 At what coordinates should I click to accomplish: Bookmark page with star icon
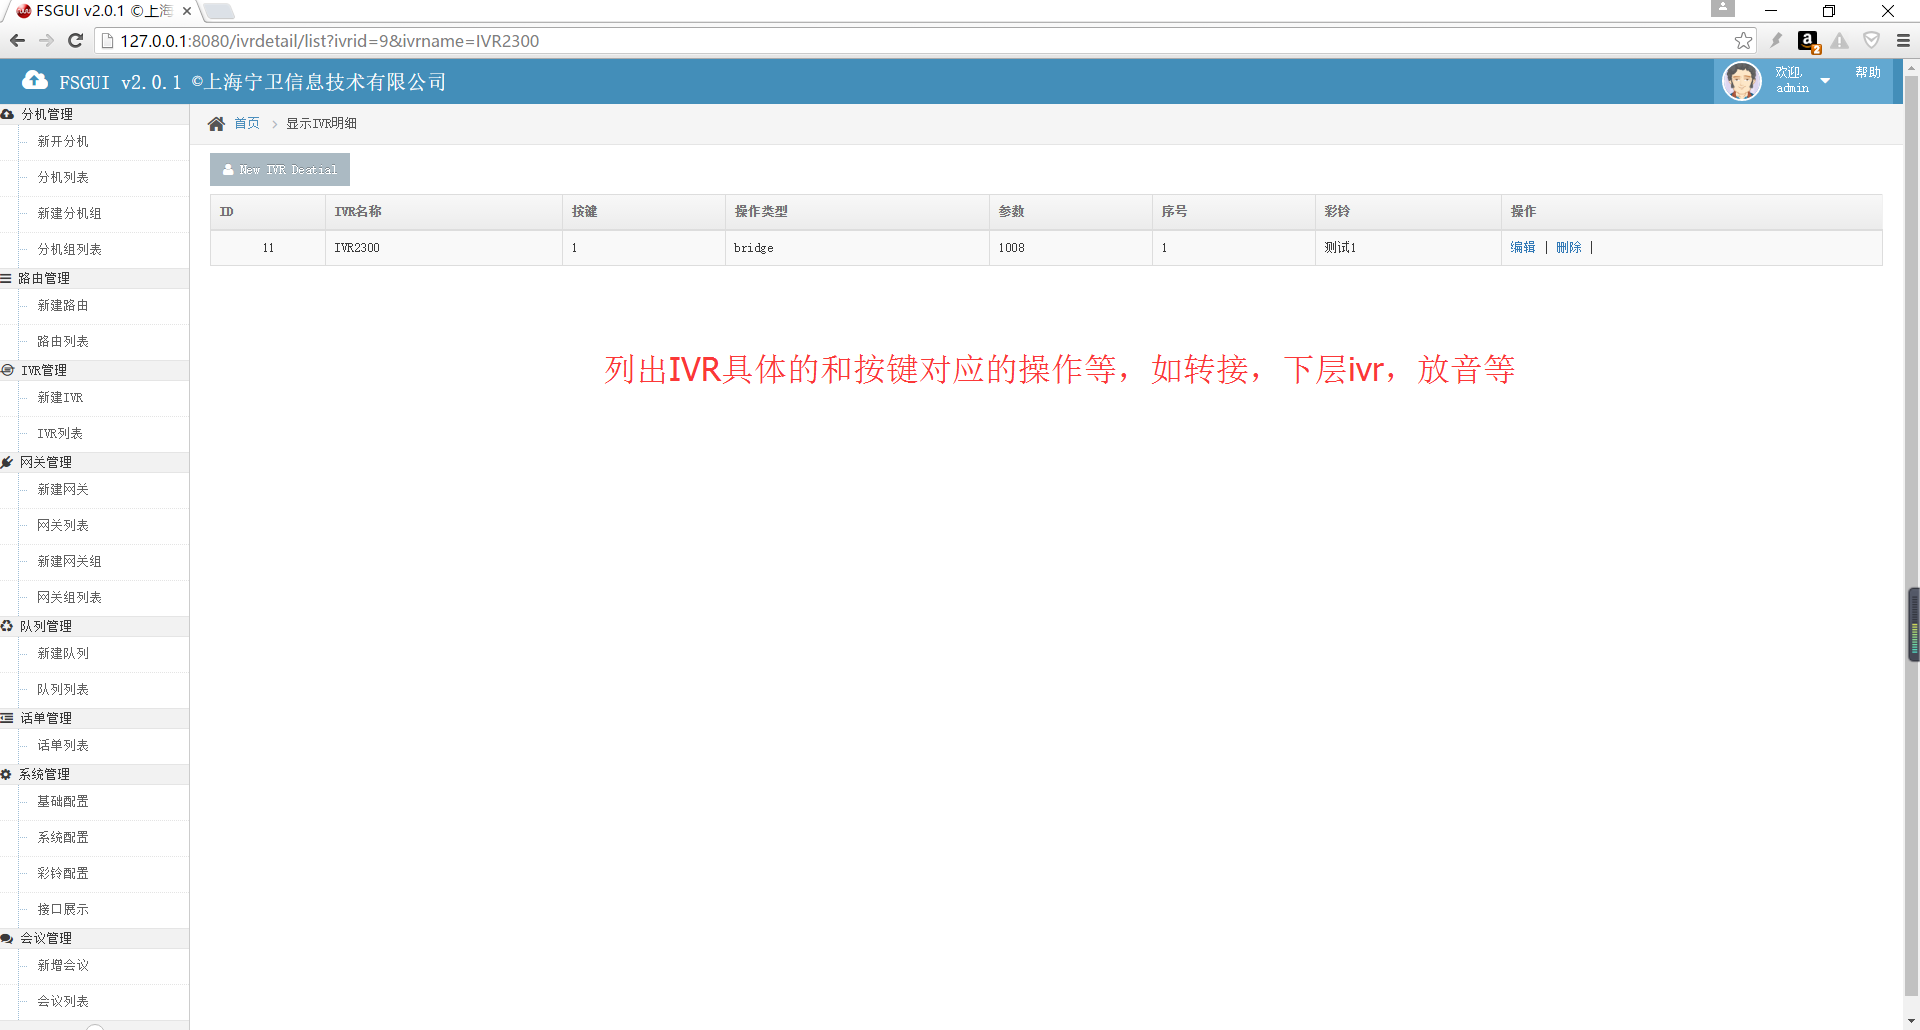[x=1743, y=41]
